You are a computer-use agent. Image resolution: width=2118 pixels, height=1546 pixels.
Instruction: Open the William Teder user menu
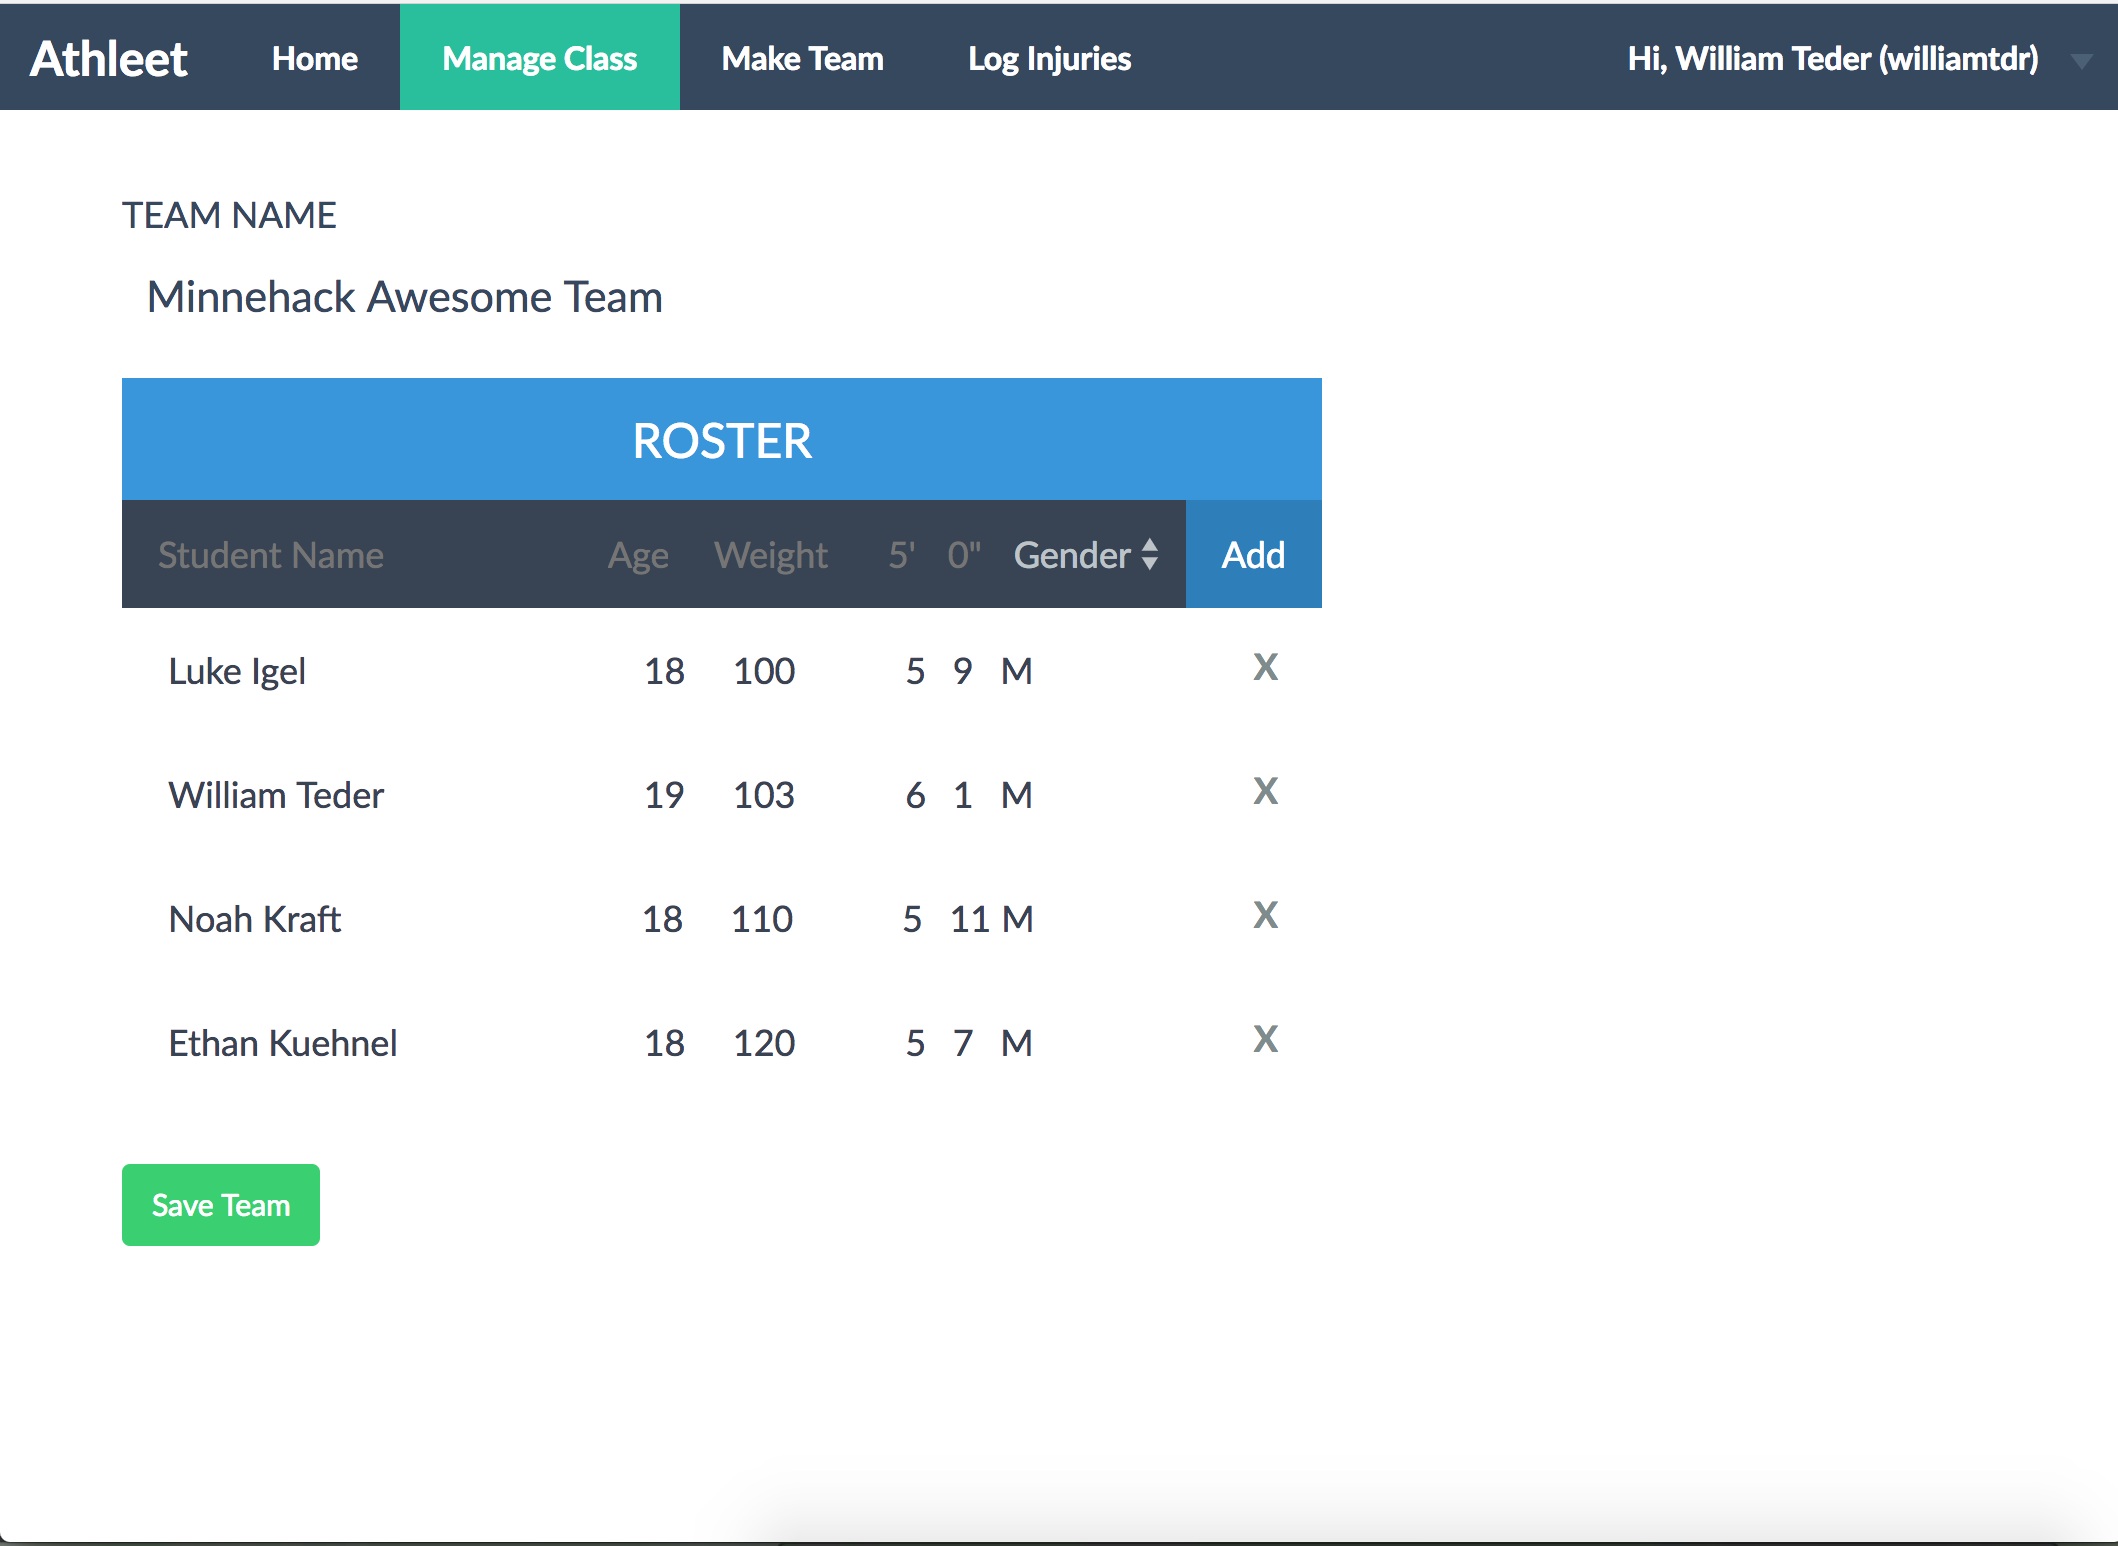(x=1832, y=59)
